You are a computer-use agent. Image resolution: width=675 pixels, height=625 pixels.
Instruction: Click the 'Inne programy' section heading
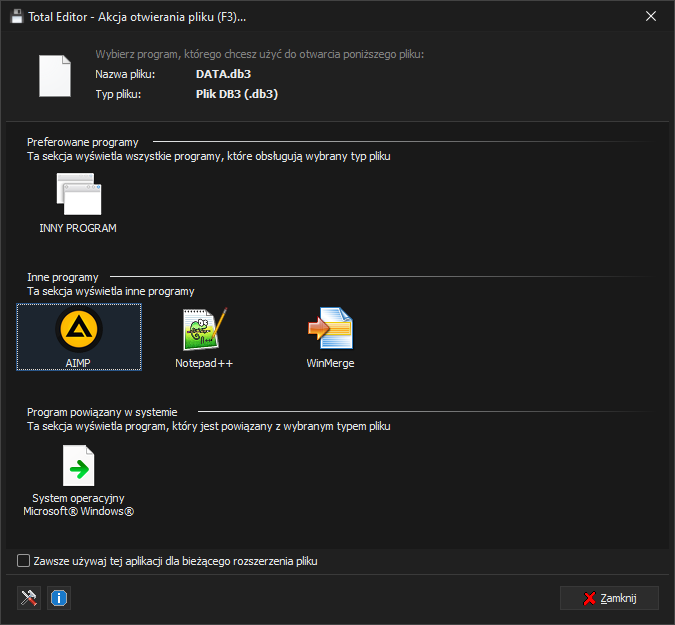coord(63,277)
